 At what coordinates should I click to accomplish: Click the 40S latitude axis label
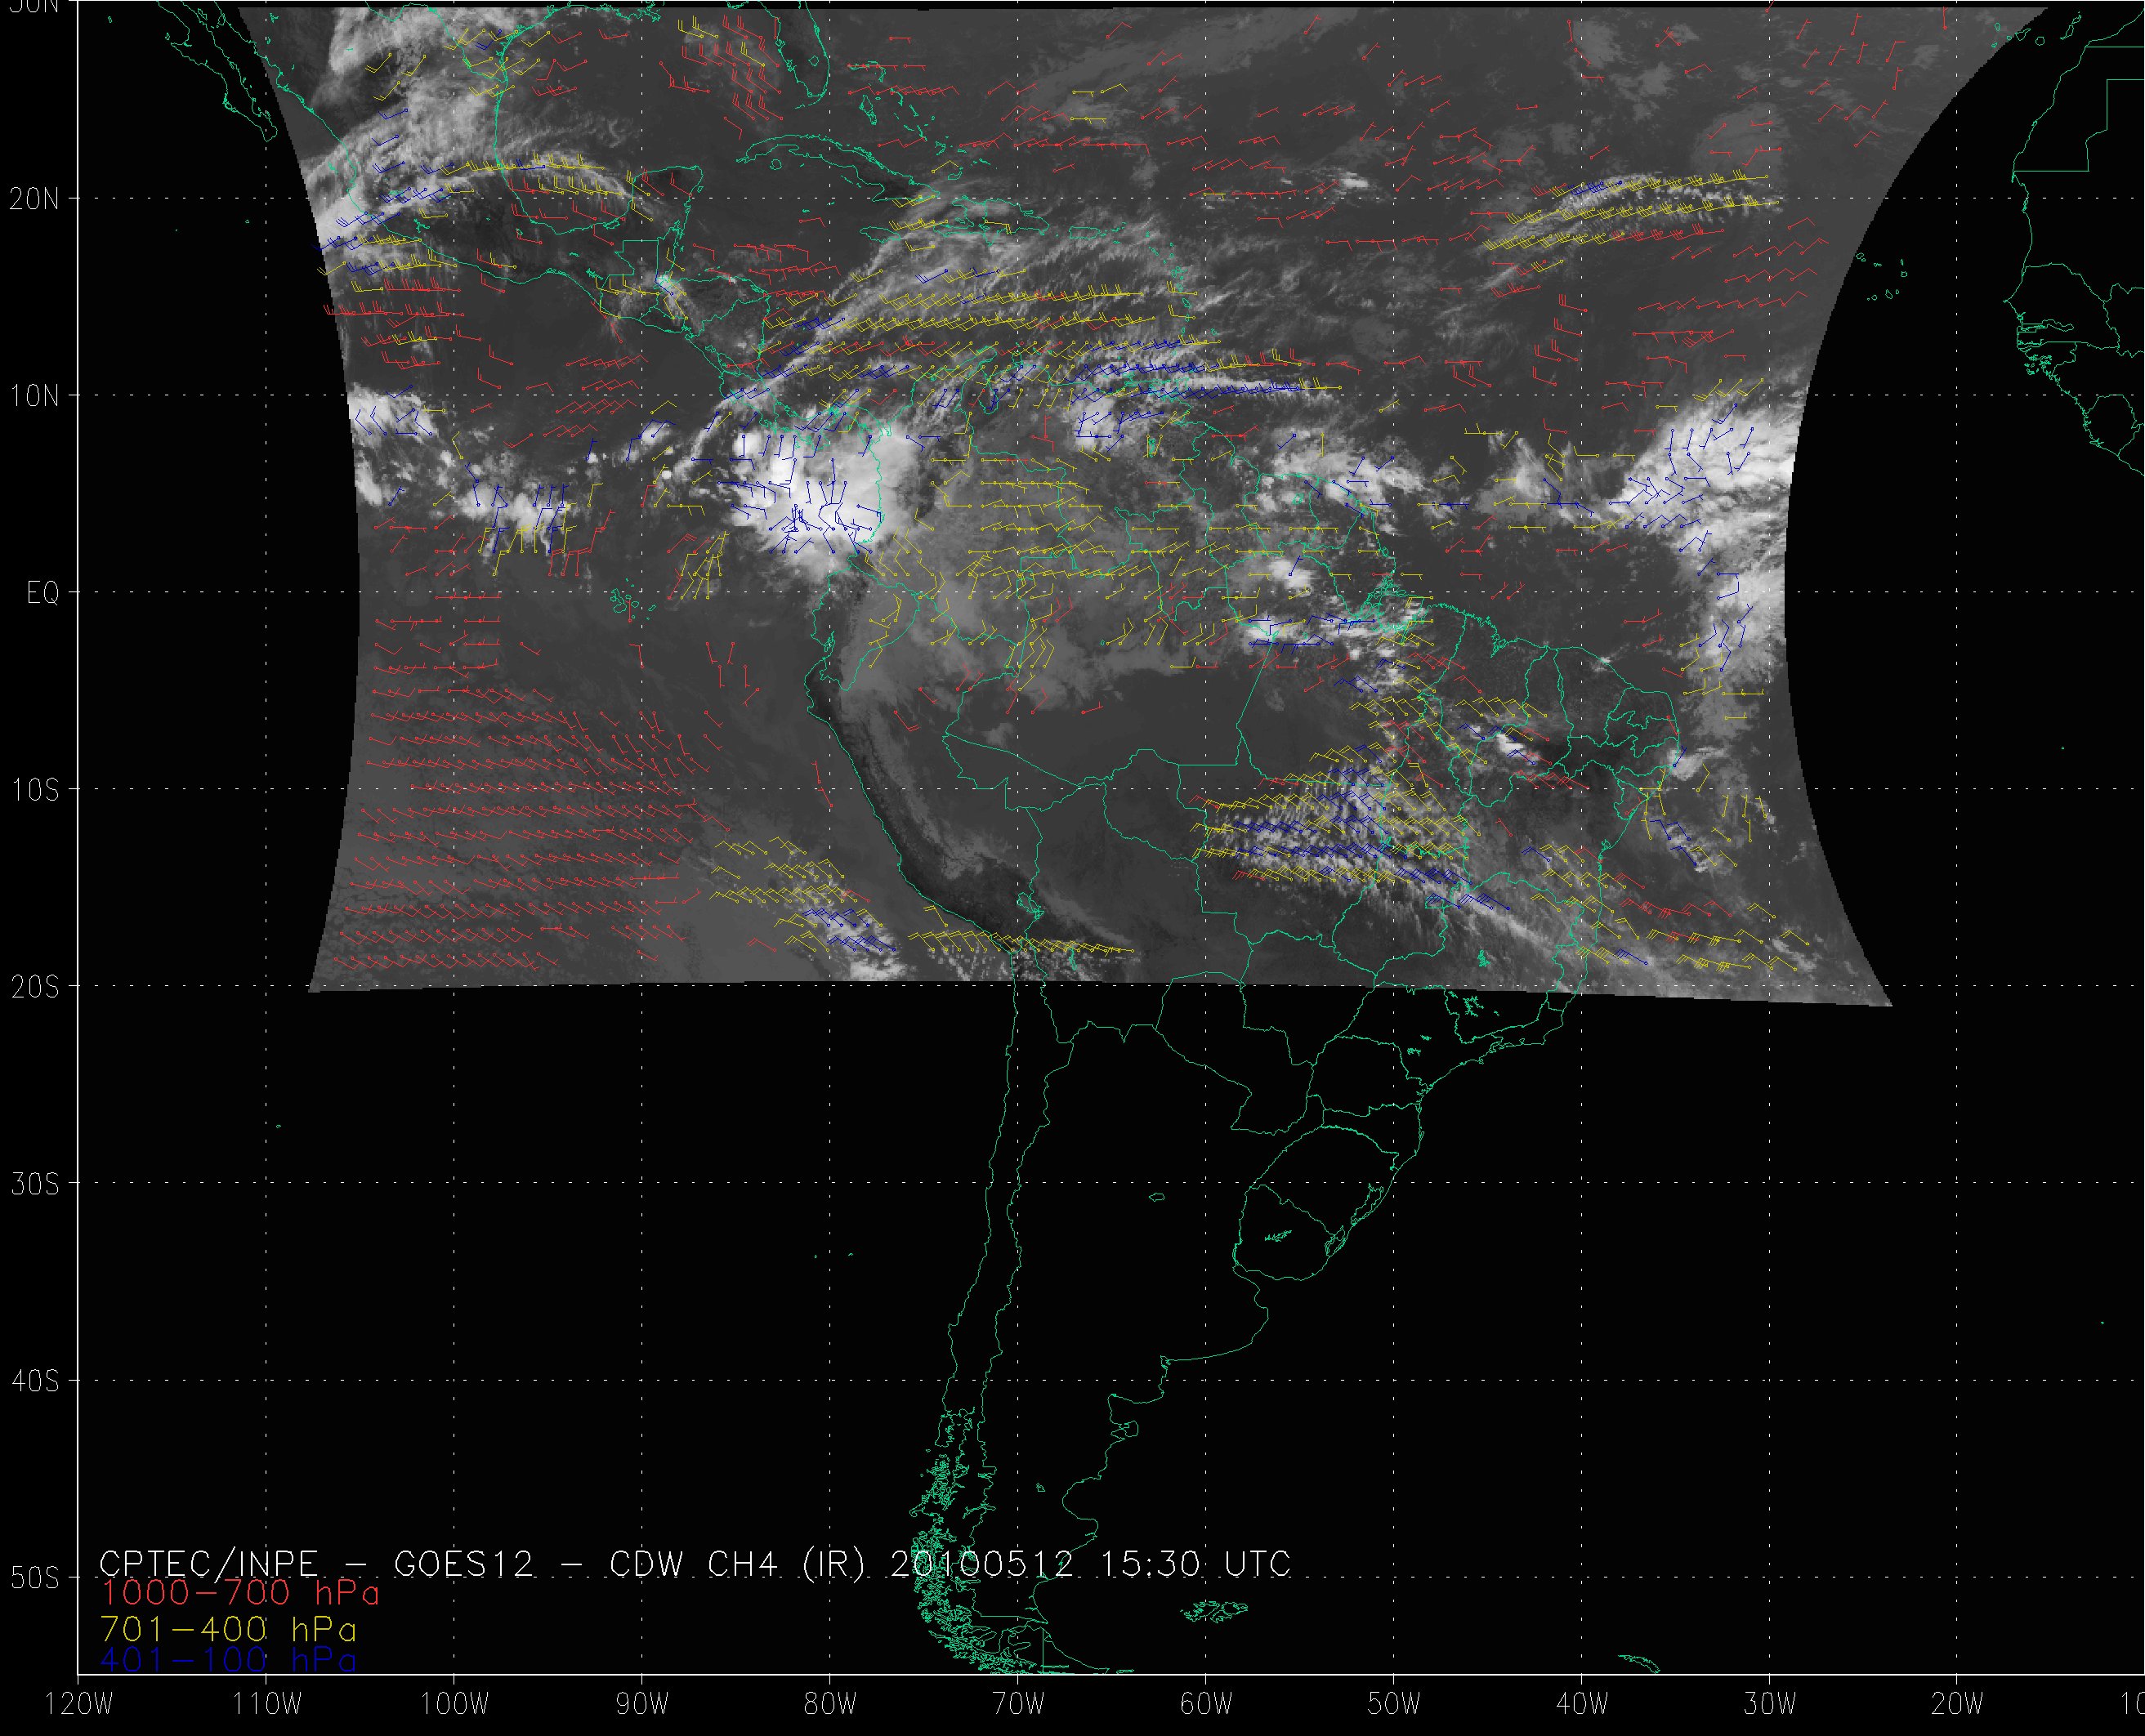tap(35, 1382)
